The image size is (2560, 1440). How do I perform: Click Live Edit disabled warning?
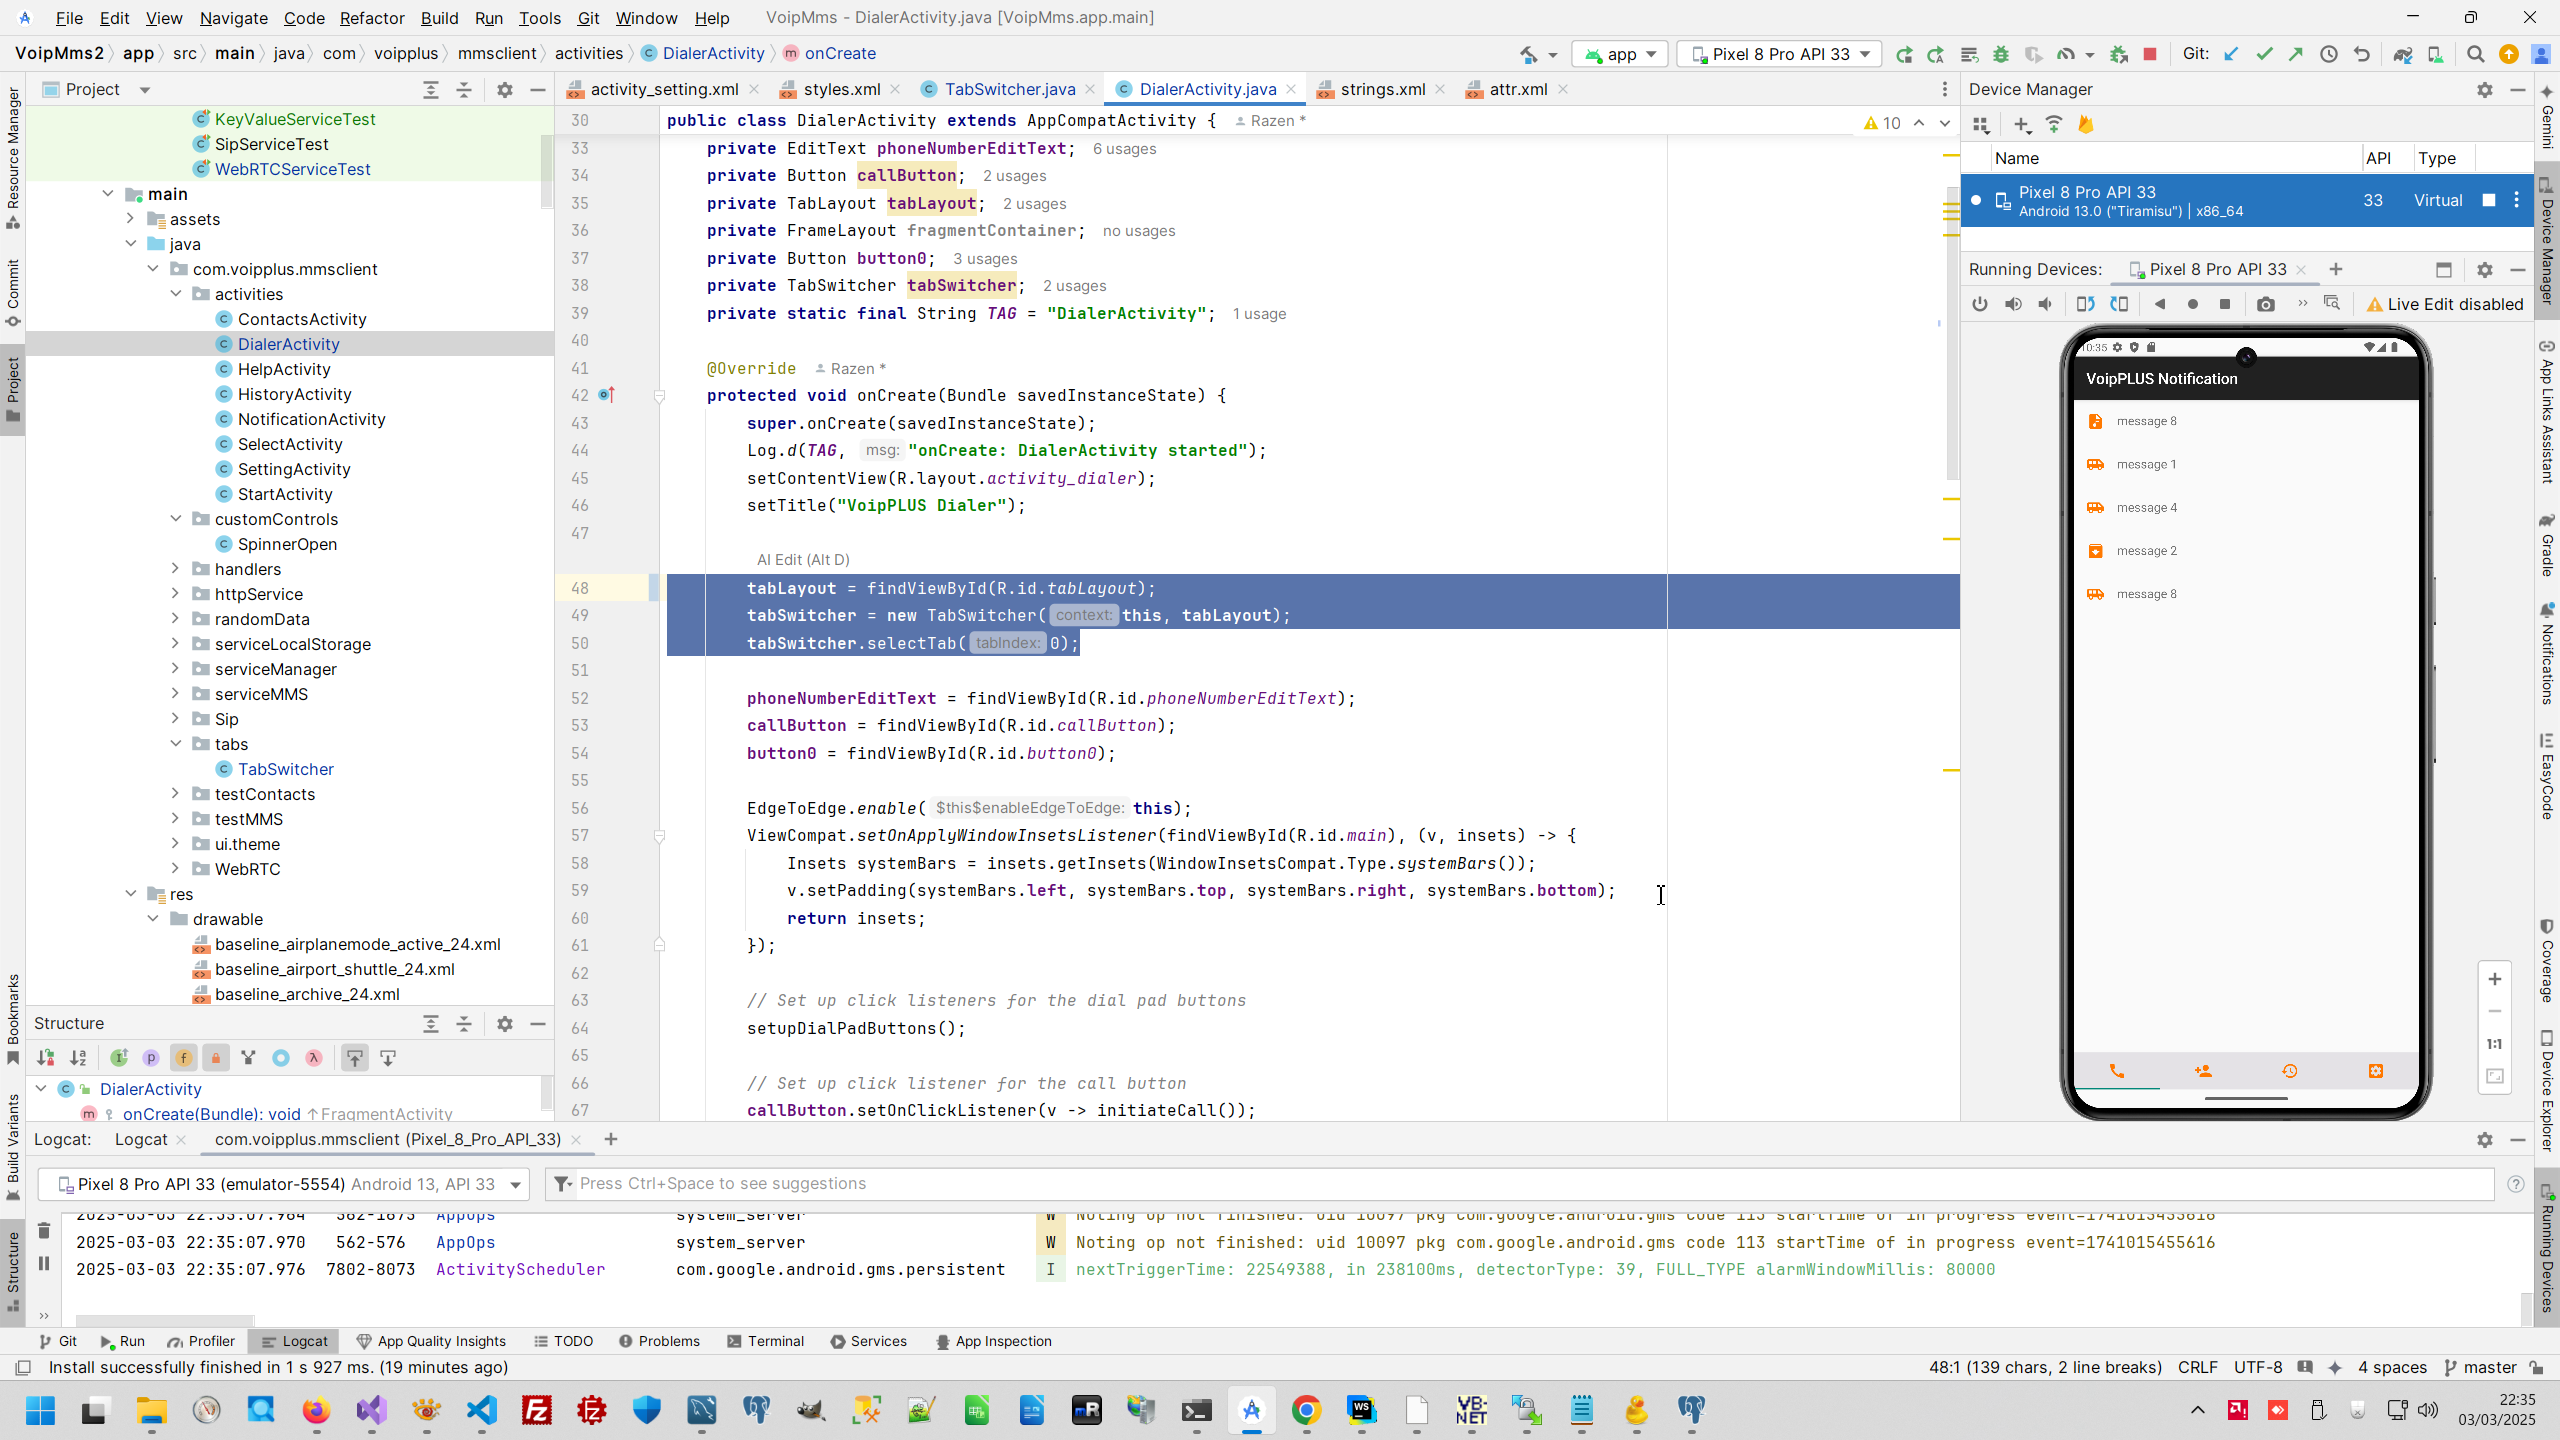pyautogui.click(x=2444, y=304)
